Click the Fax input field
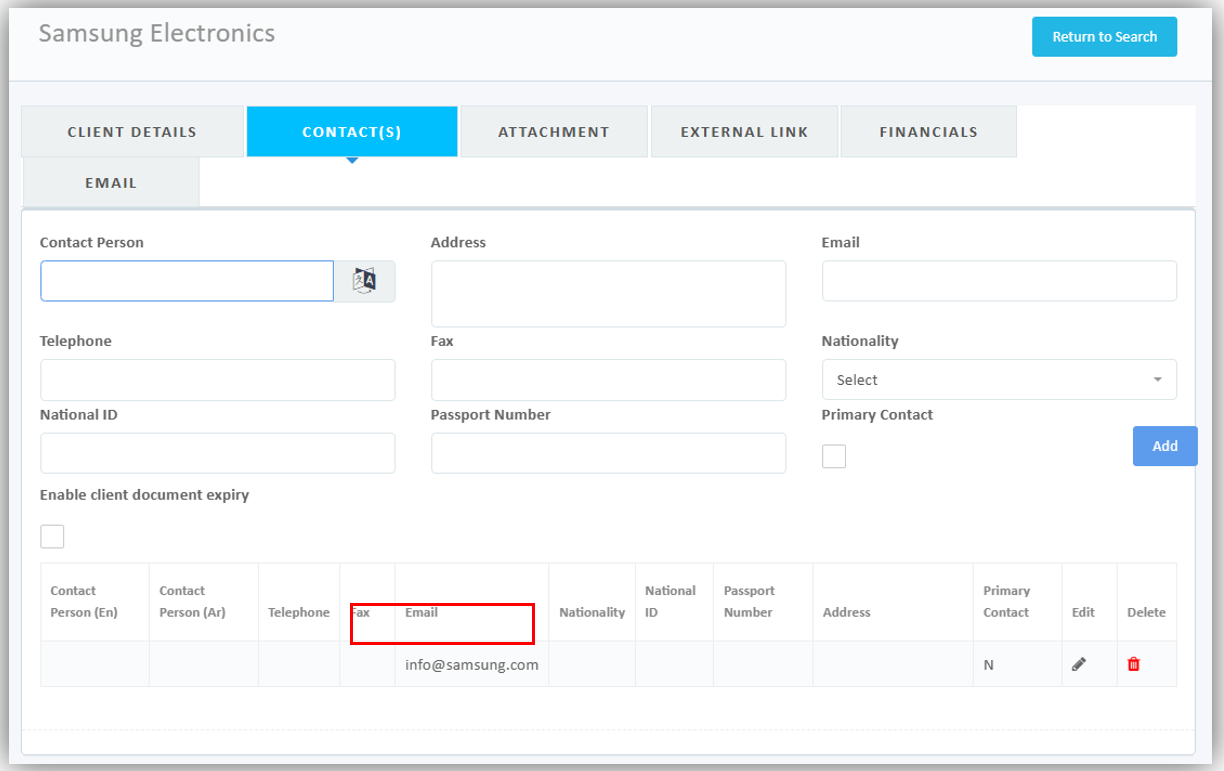The height and width of the screenshot is (771, 1224). tap(608, 380)
